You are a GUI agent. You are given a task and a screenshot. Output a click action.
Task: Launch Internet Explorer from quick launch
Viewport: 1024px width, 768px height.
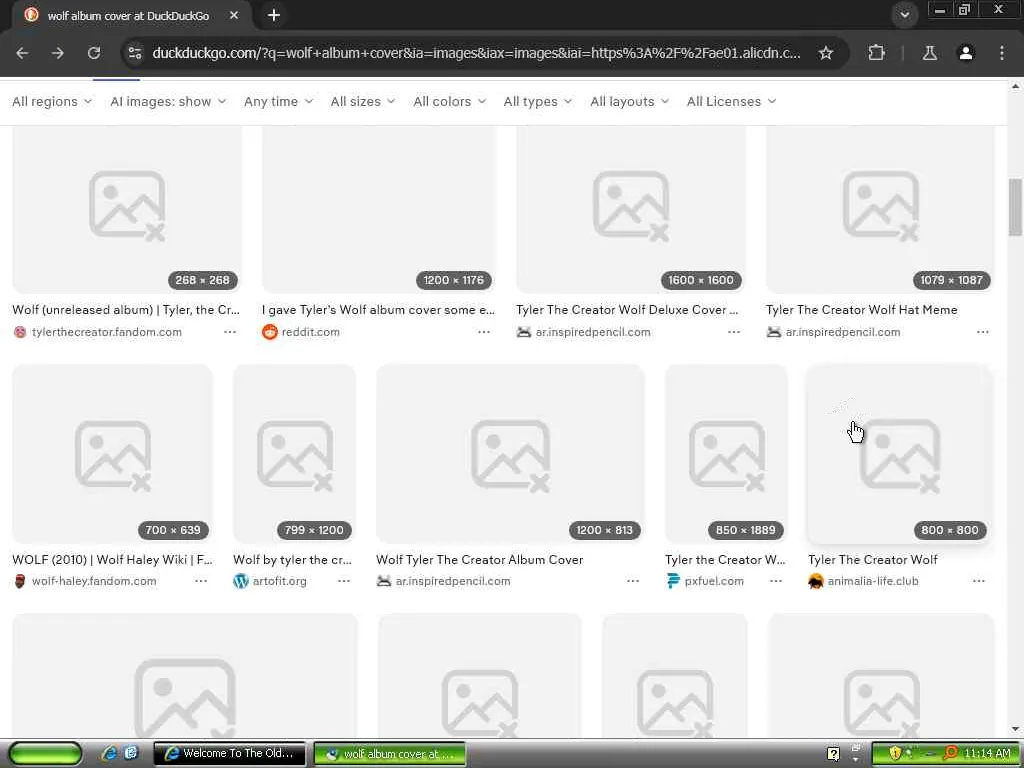[x=109, y=753]
